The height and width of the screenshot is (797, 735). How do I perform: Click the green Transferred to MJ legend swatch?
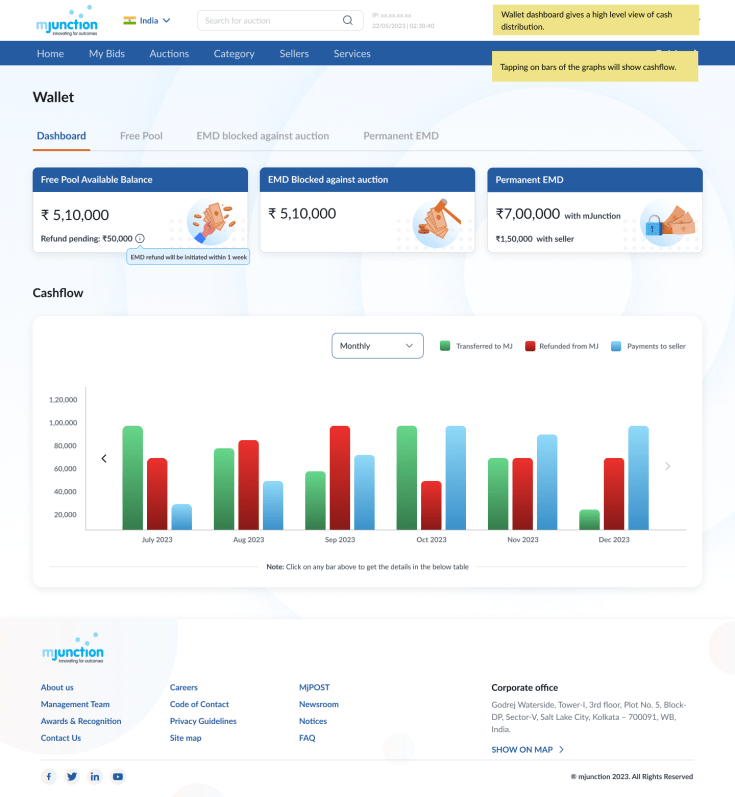pyautogui.click(x=445, y=346)
